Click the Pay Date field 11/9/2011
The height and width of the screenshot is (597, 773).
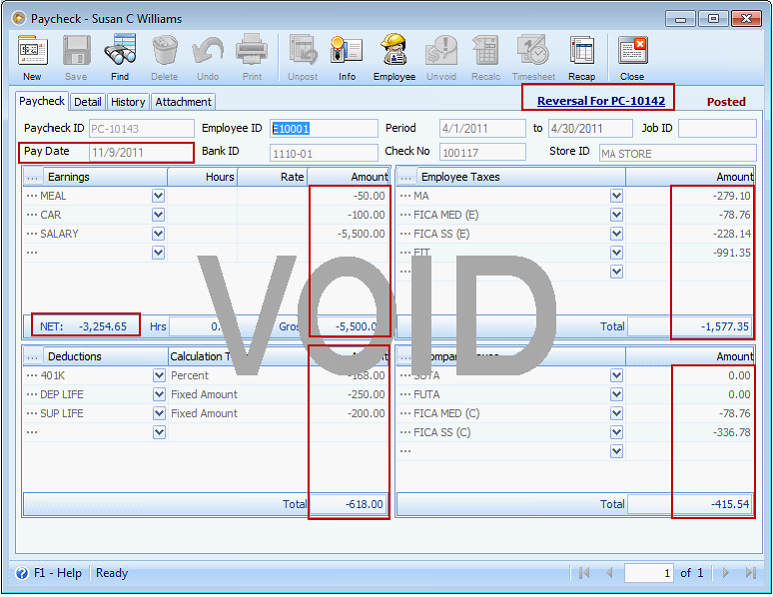141,152
